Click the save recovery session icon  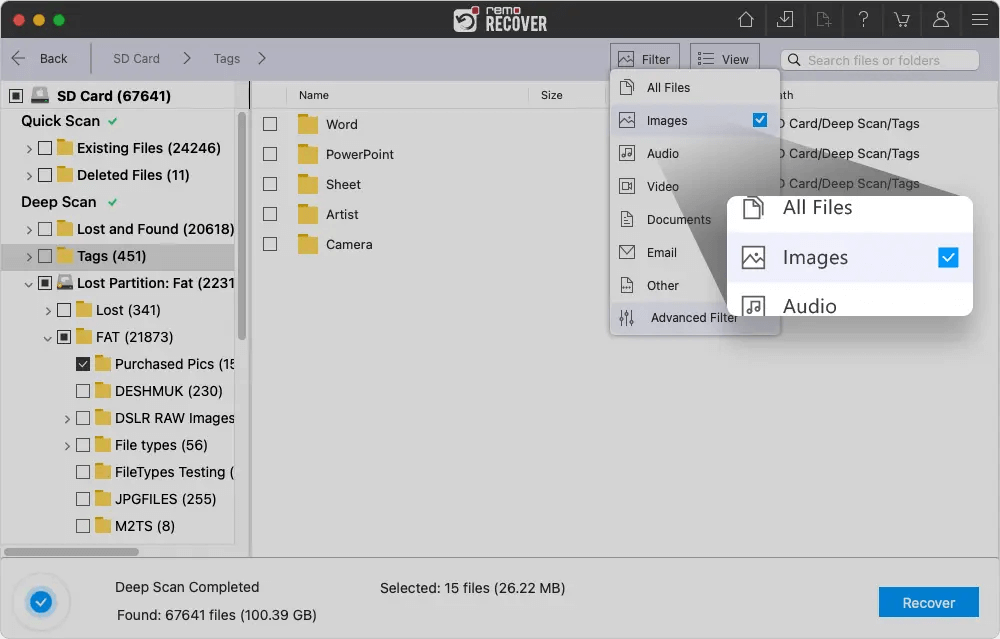pos(784,19)
